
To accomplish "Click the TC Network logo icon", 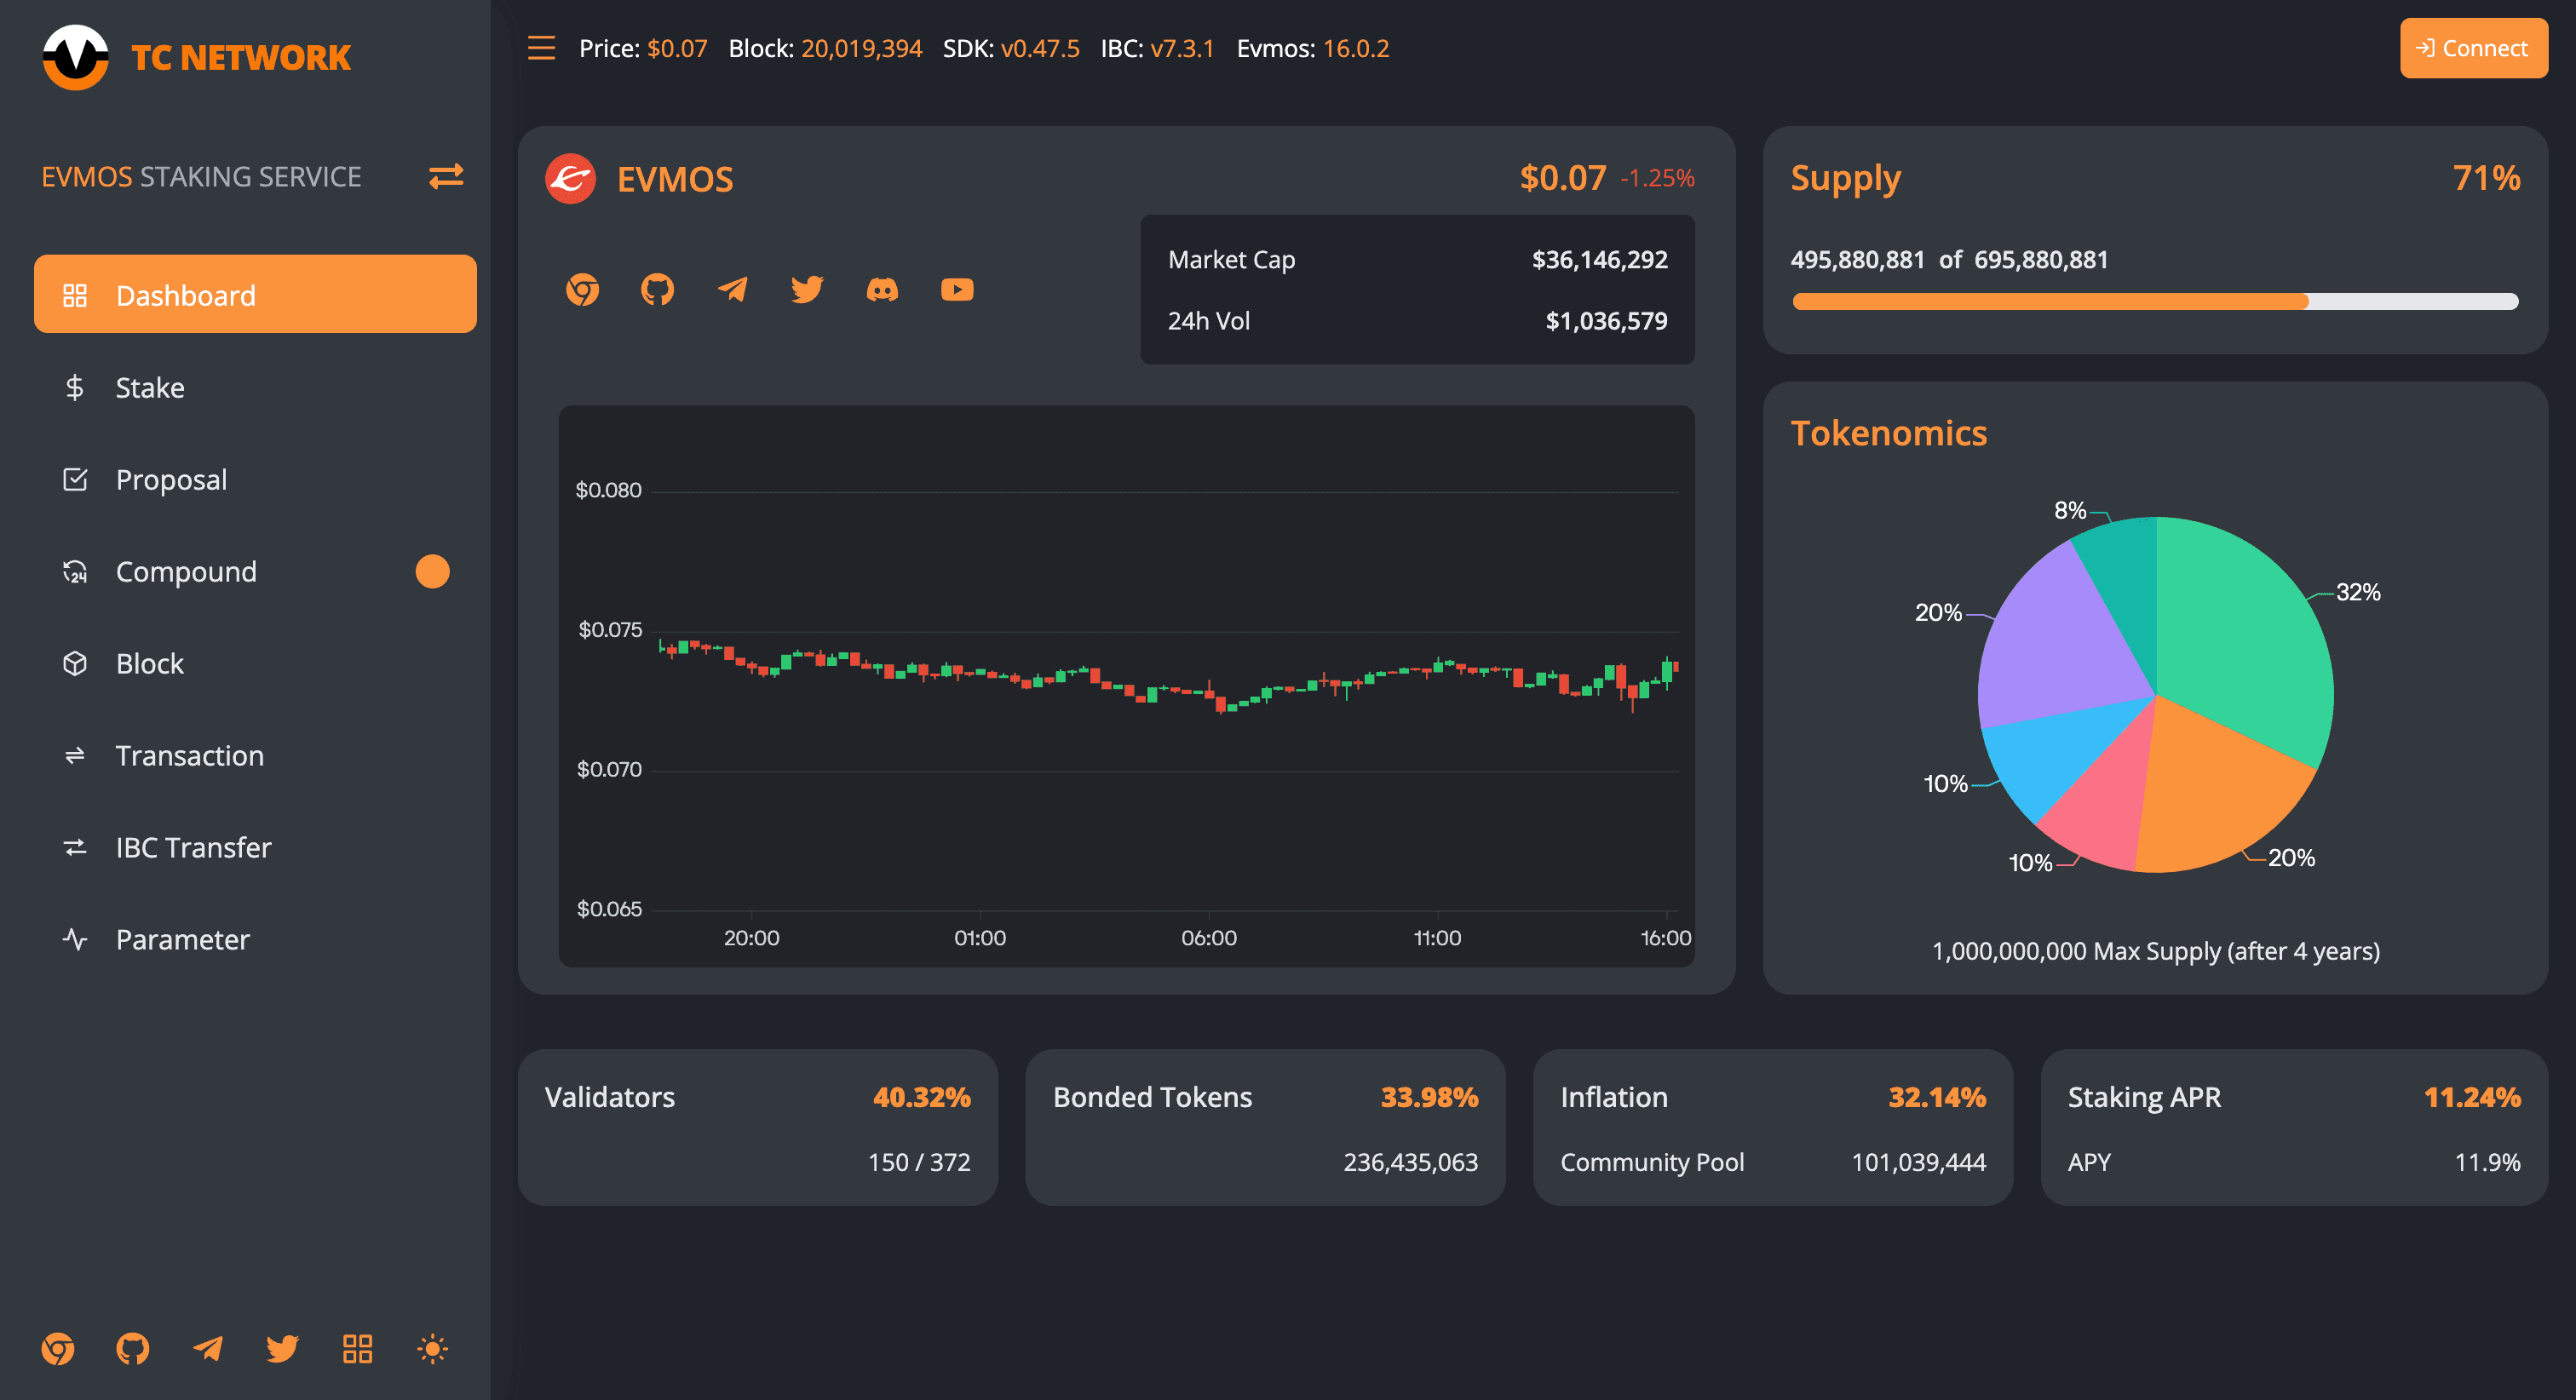I will click(75, 57).
